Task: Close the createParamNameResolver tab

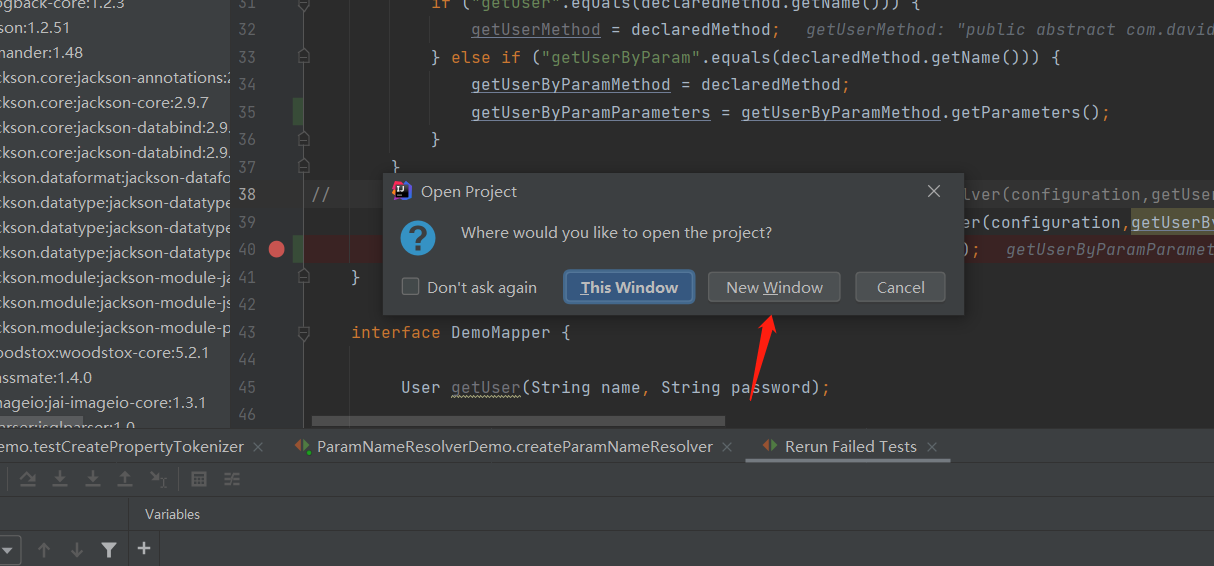Action: [x=728, y=447]
